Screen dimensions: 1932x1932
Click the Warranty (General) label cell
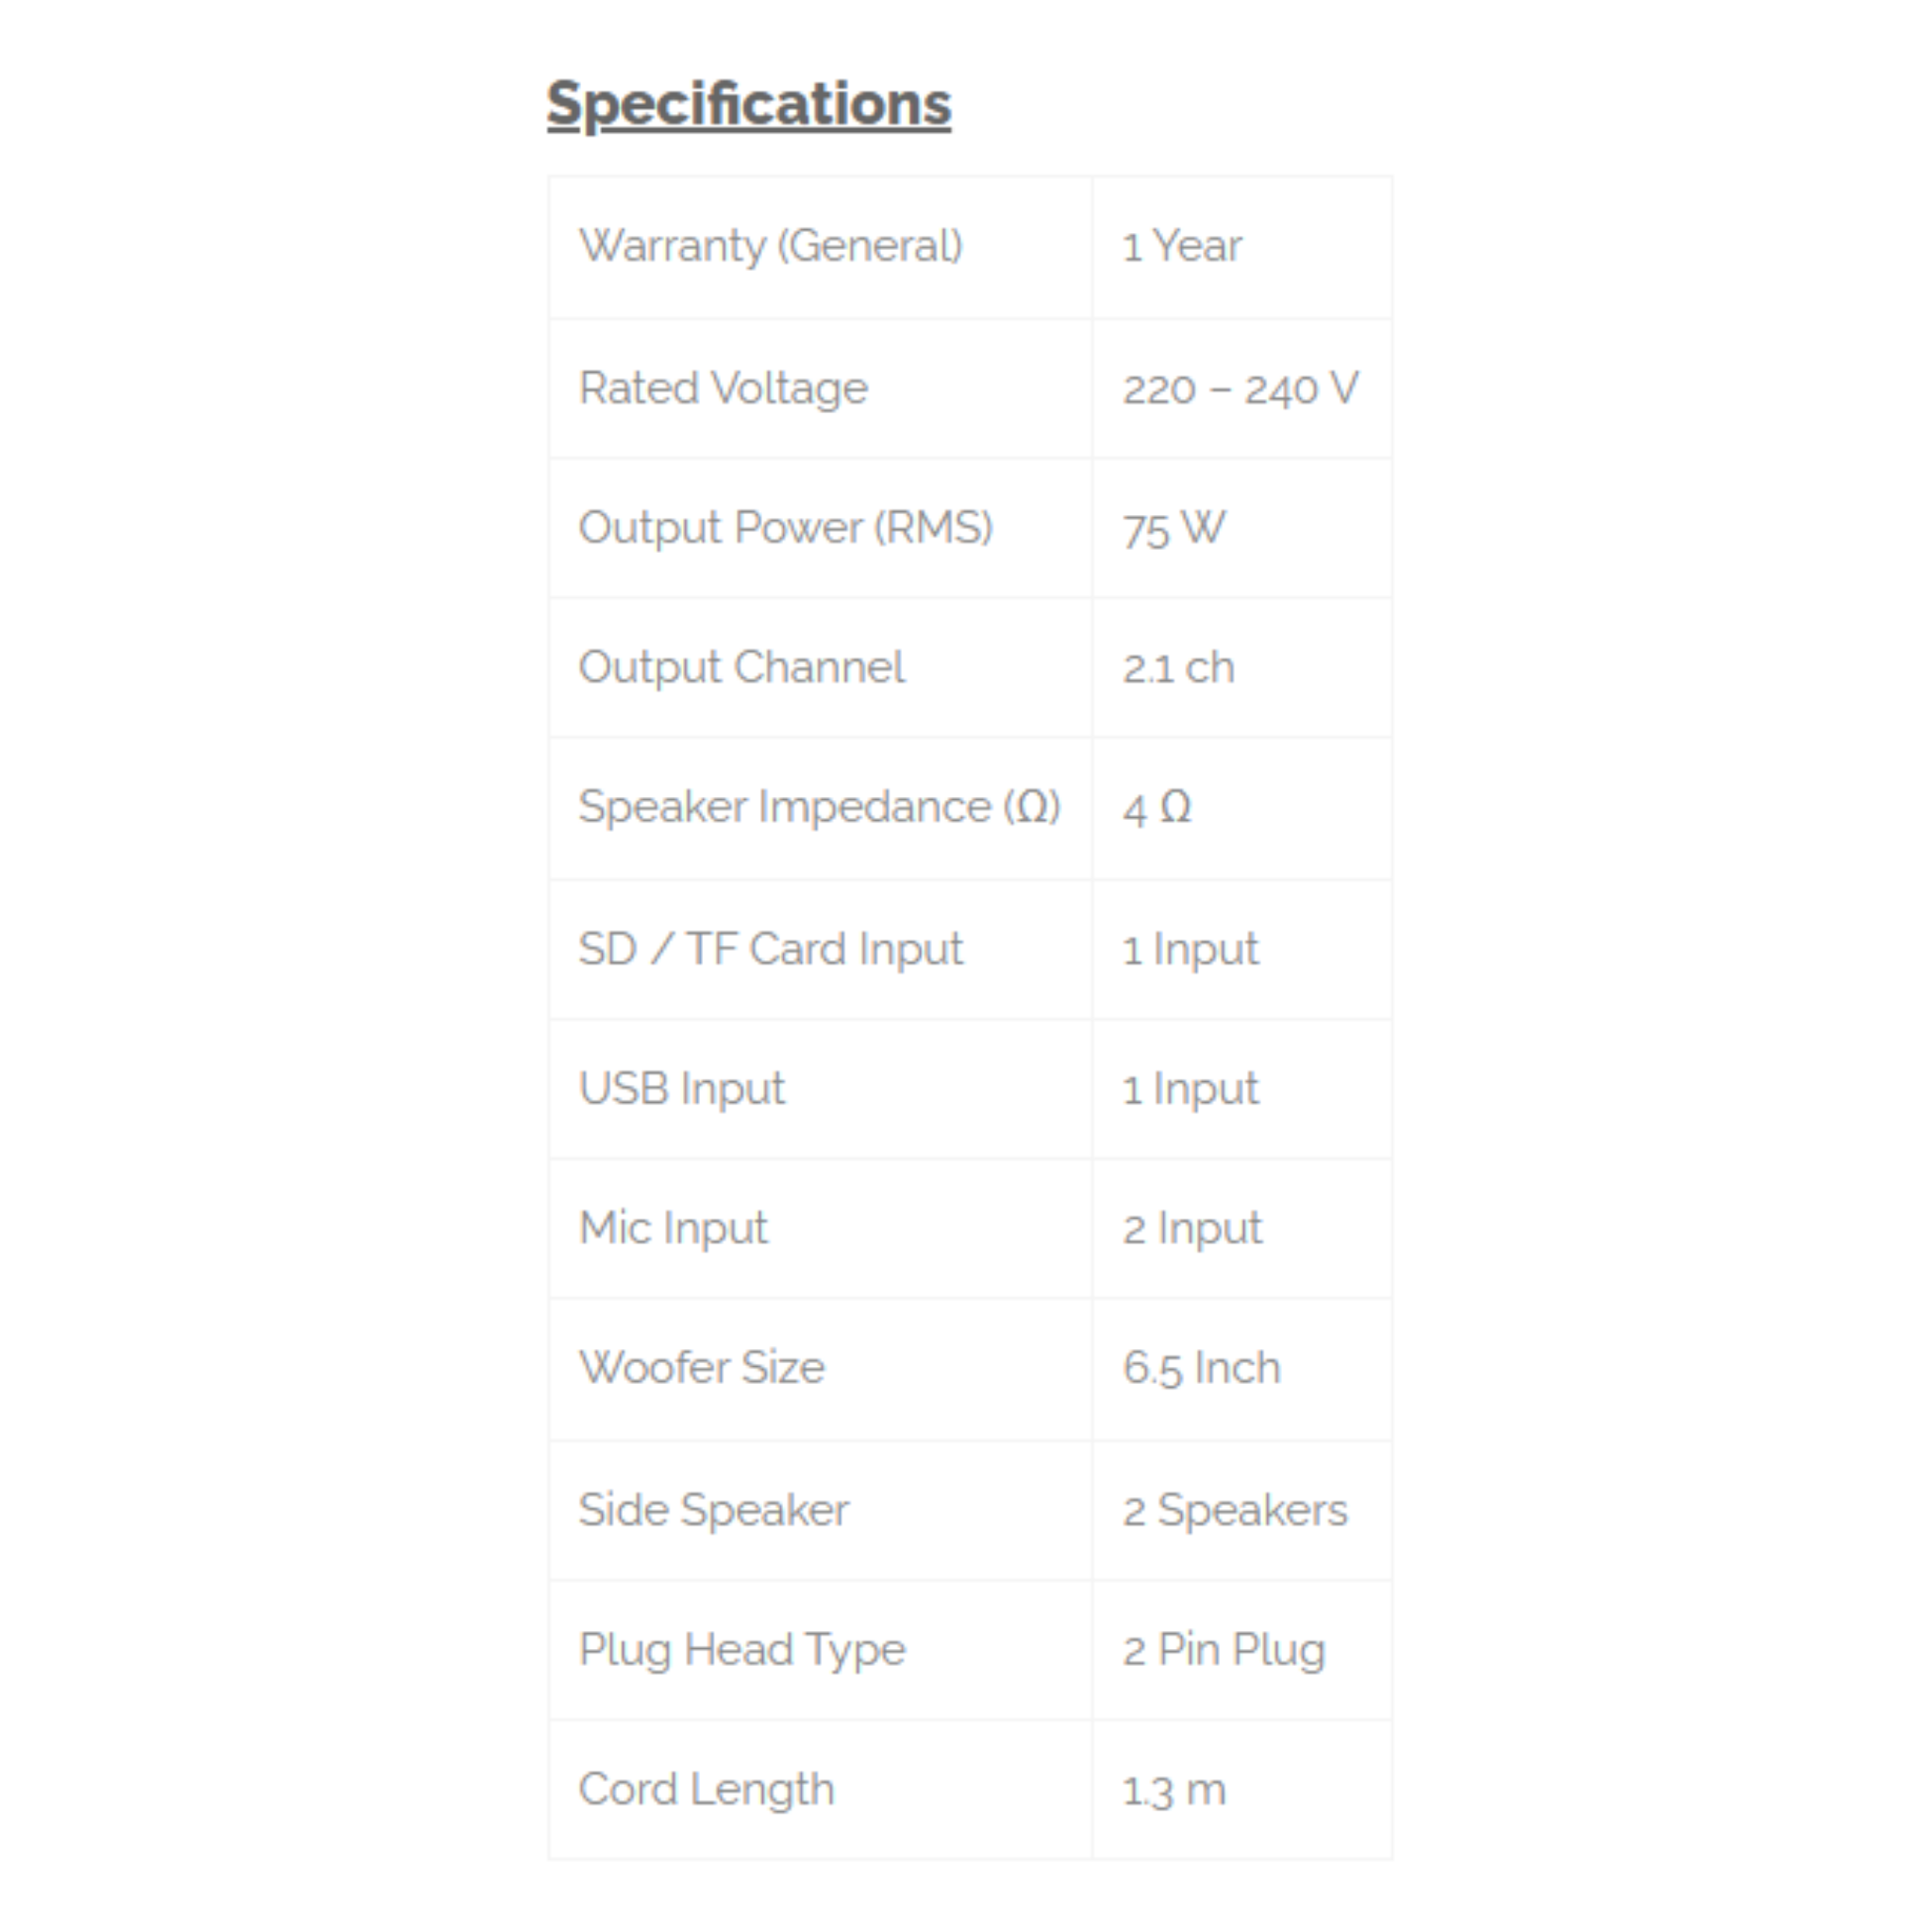[770, 246]
